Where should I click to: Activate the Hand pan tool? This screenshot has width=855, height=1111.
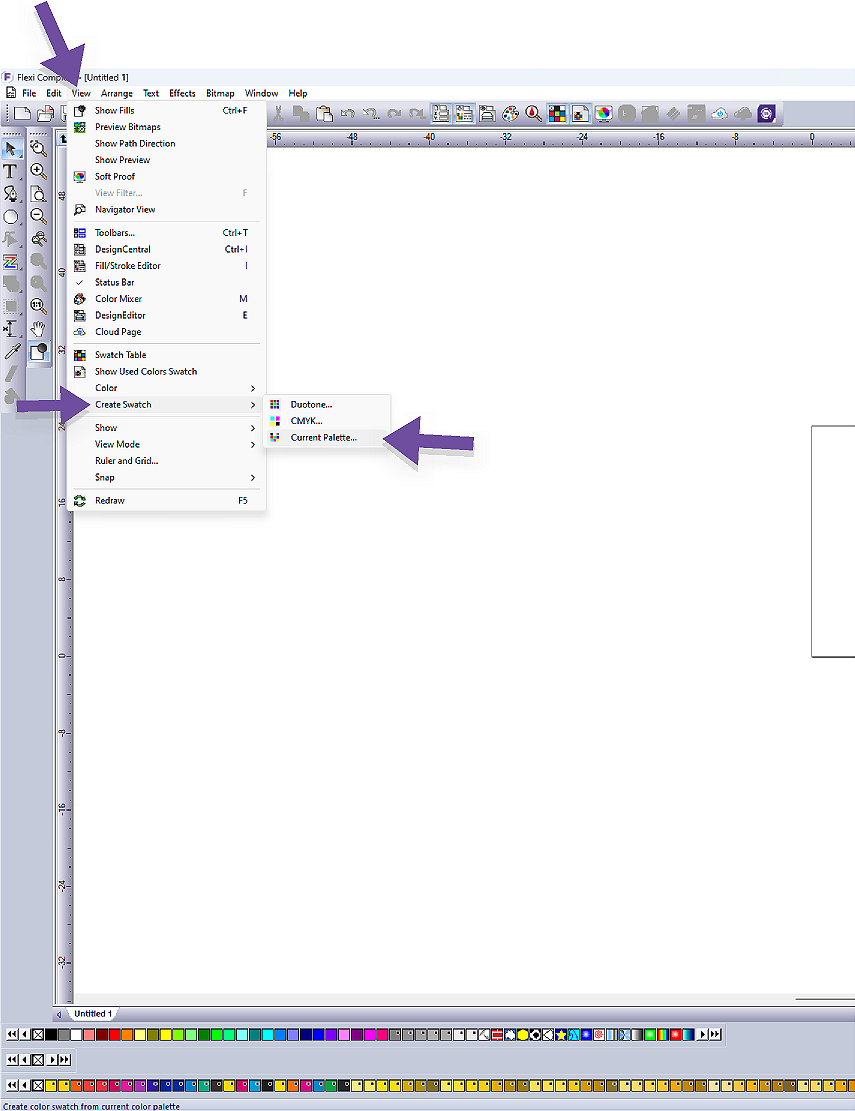pos(39,328)
